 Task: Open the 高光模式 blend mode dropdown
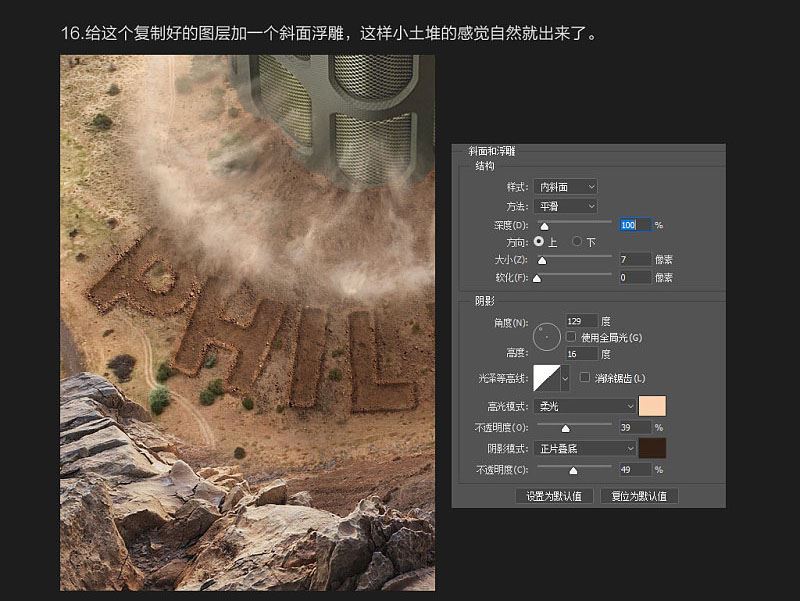coord(582,405)
